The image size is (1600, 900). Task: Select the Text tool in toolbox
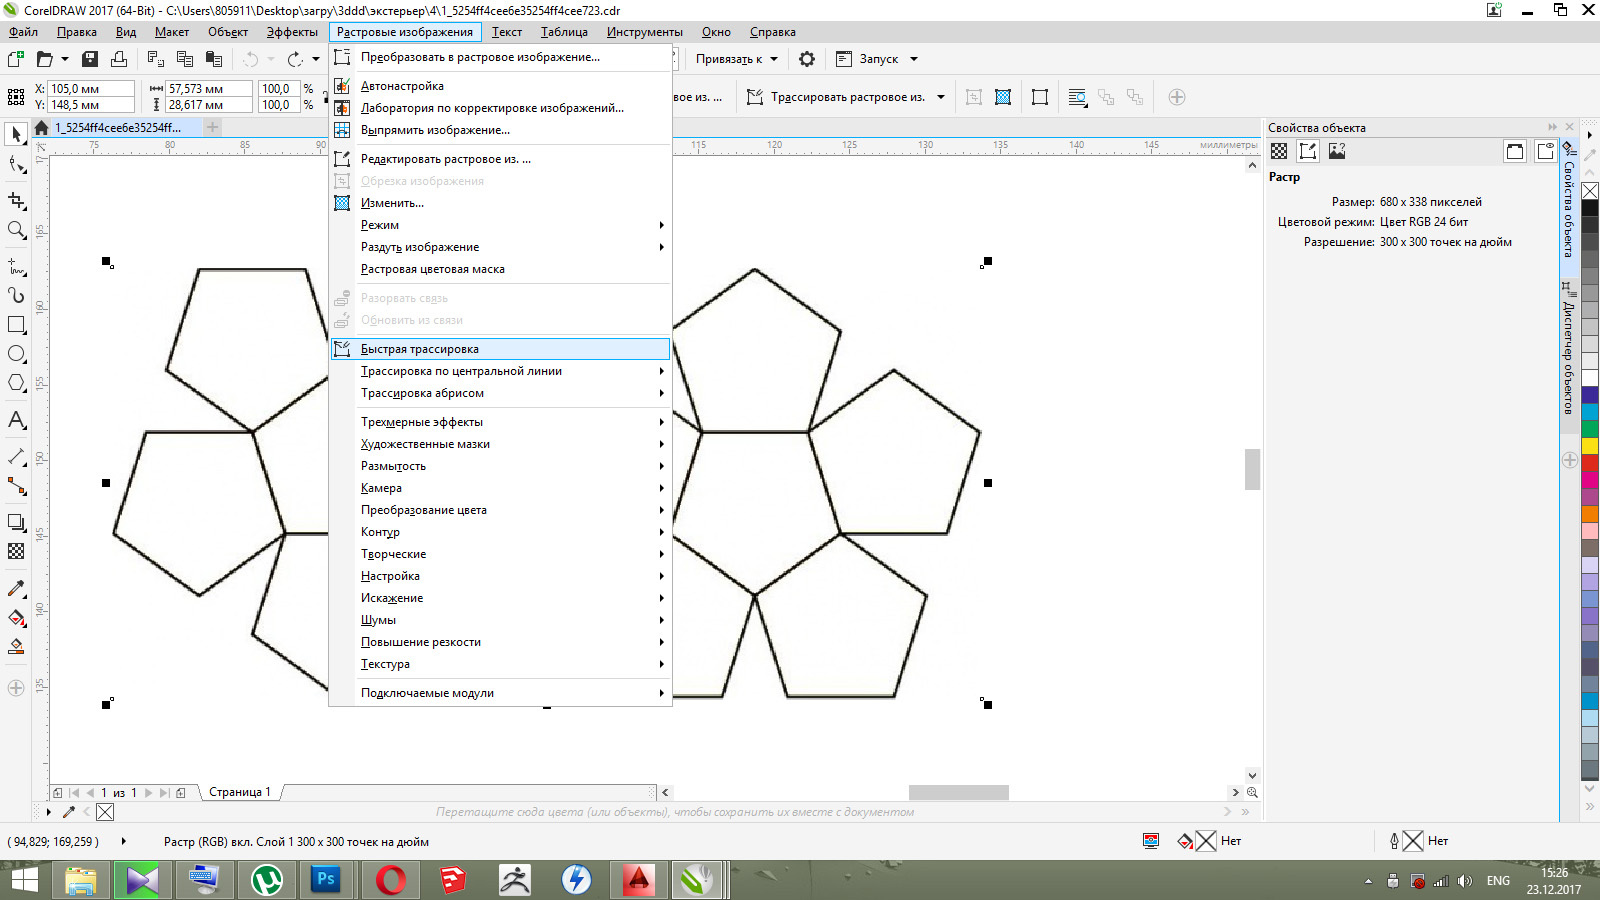coord(16,420)
